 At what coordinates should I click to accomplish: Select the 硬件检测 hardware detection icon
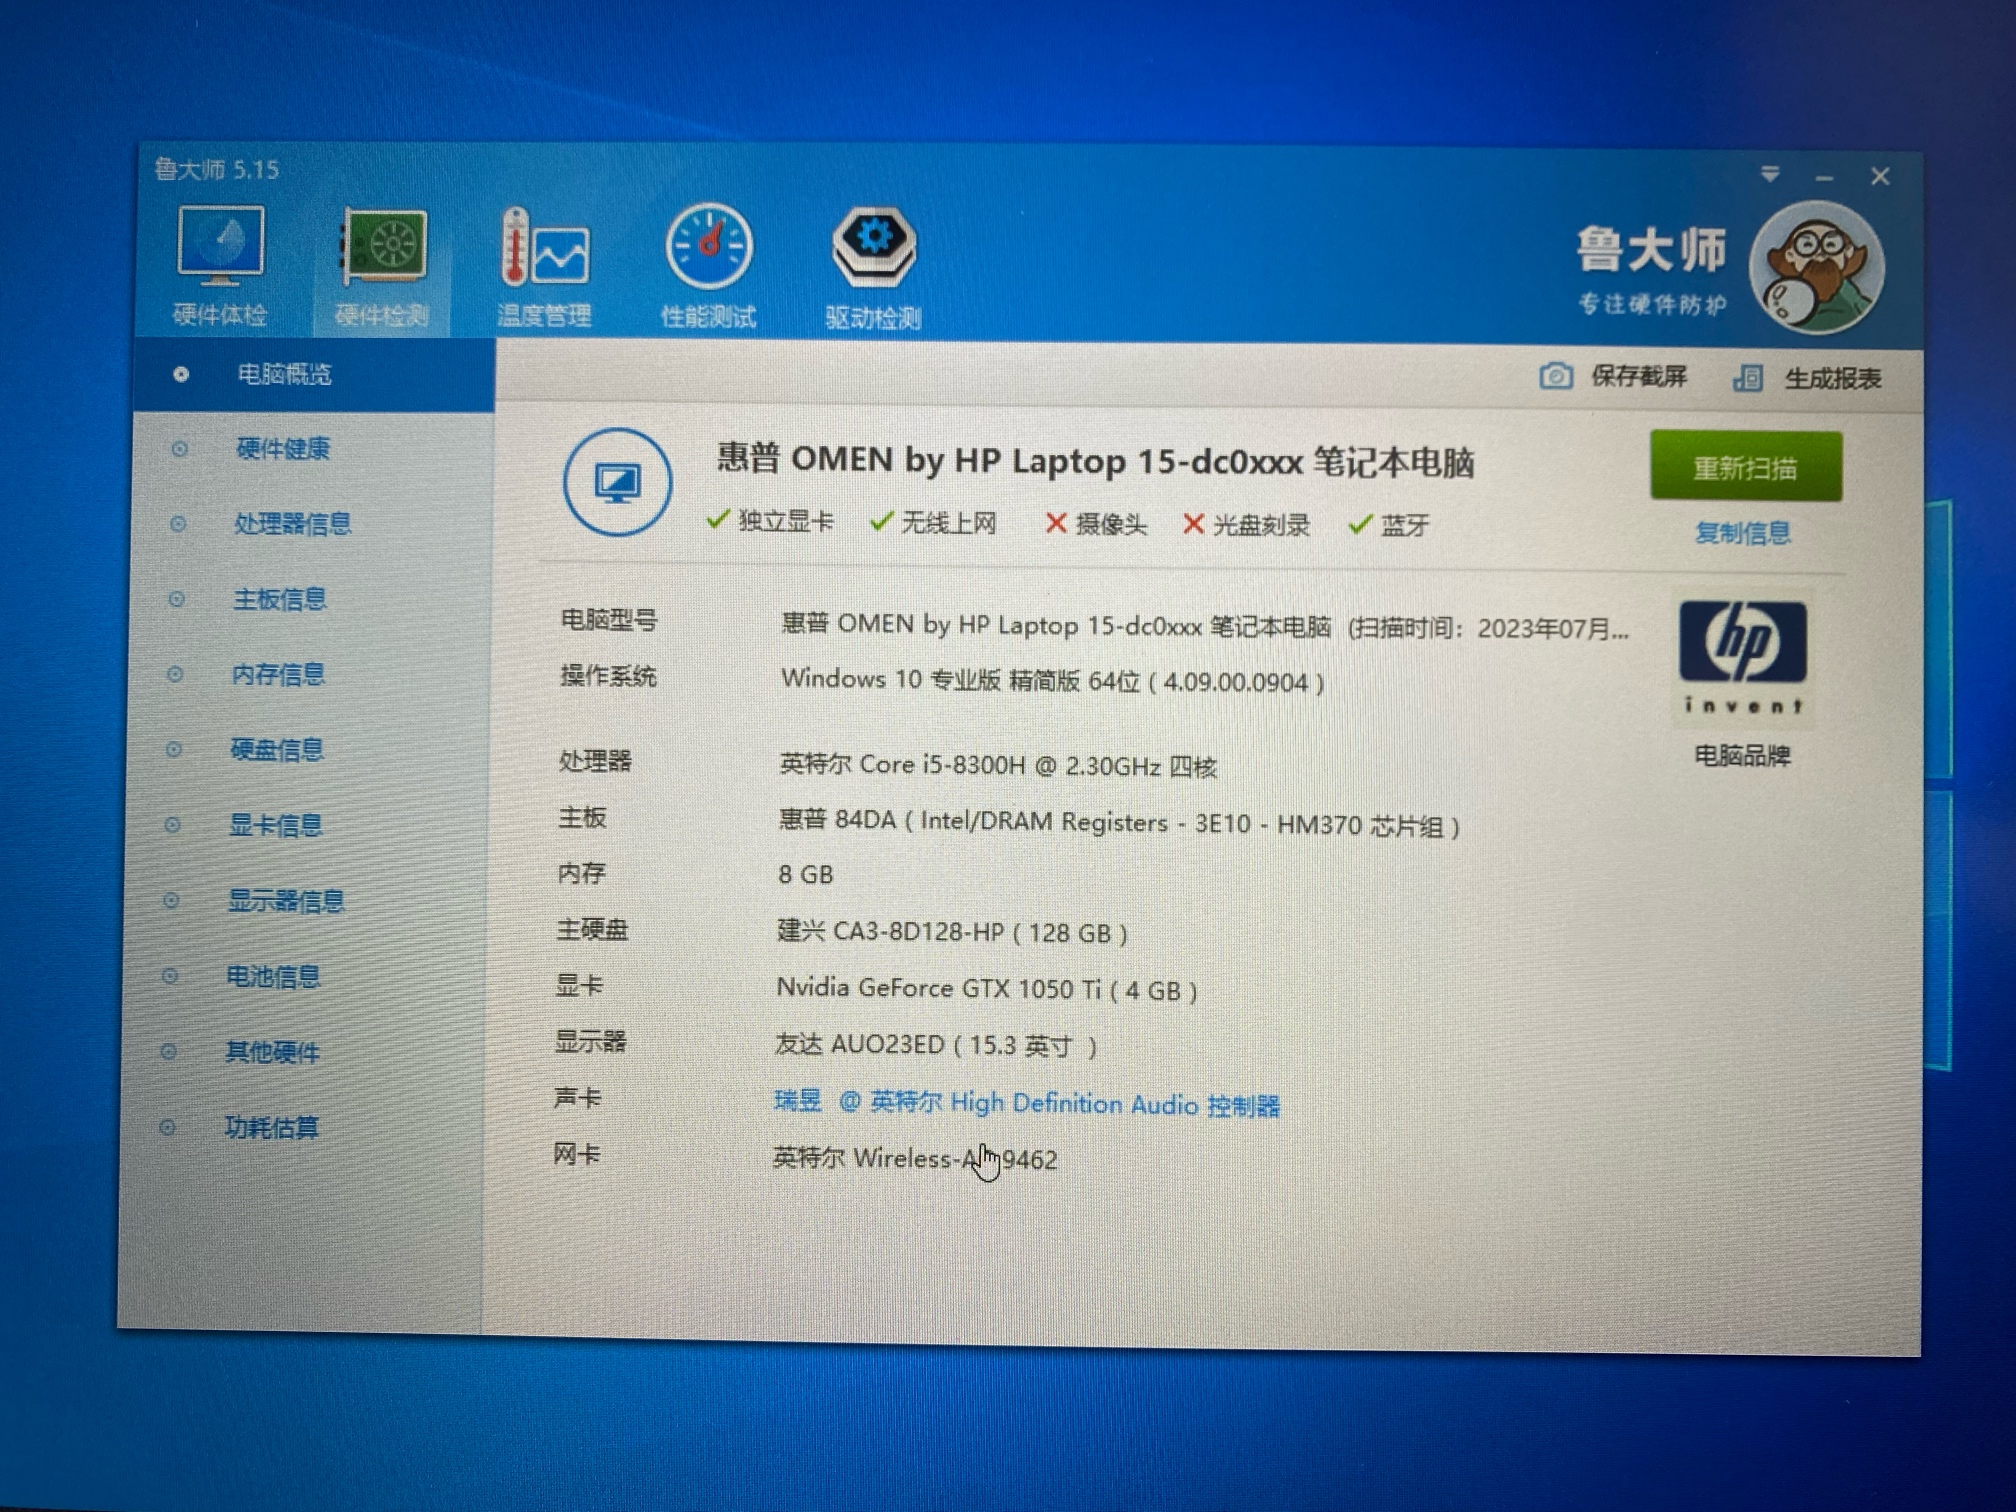[x=384, y=246]
